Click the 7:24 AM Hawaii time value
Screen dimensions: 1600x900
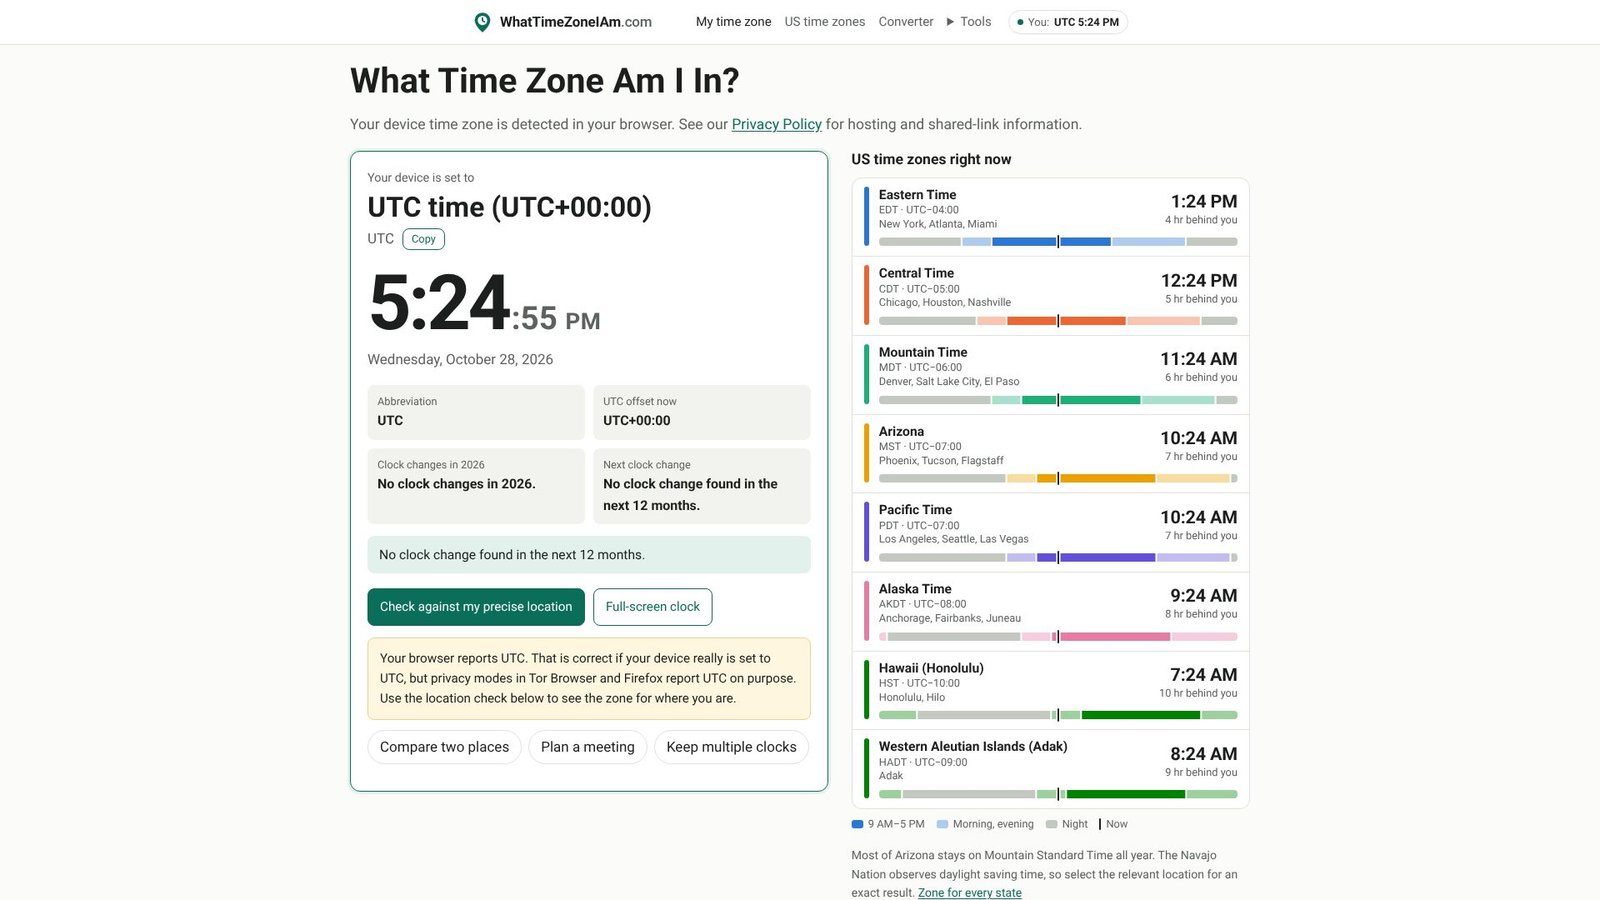point(1204,675)
